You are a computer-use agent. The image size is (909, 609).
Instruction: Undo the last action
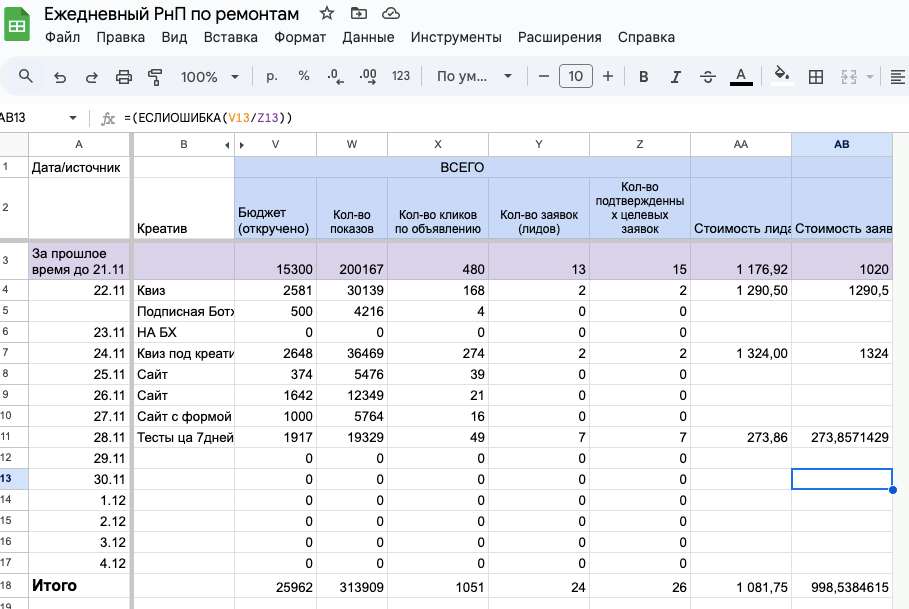(60, 76)
